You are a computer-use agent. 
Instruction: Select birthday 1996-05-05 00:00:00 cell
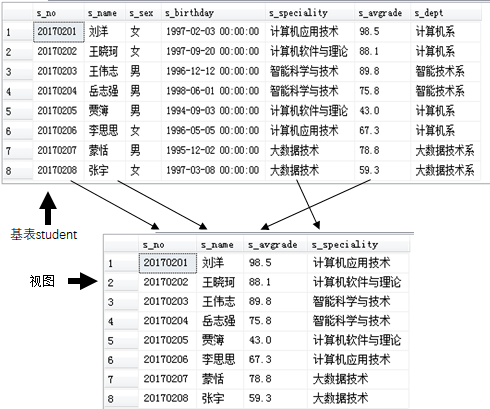[x=213, y=130]
